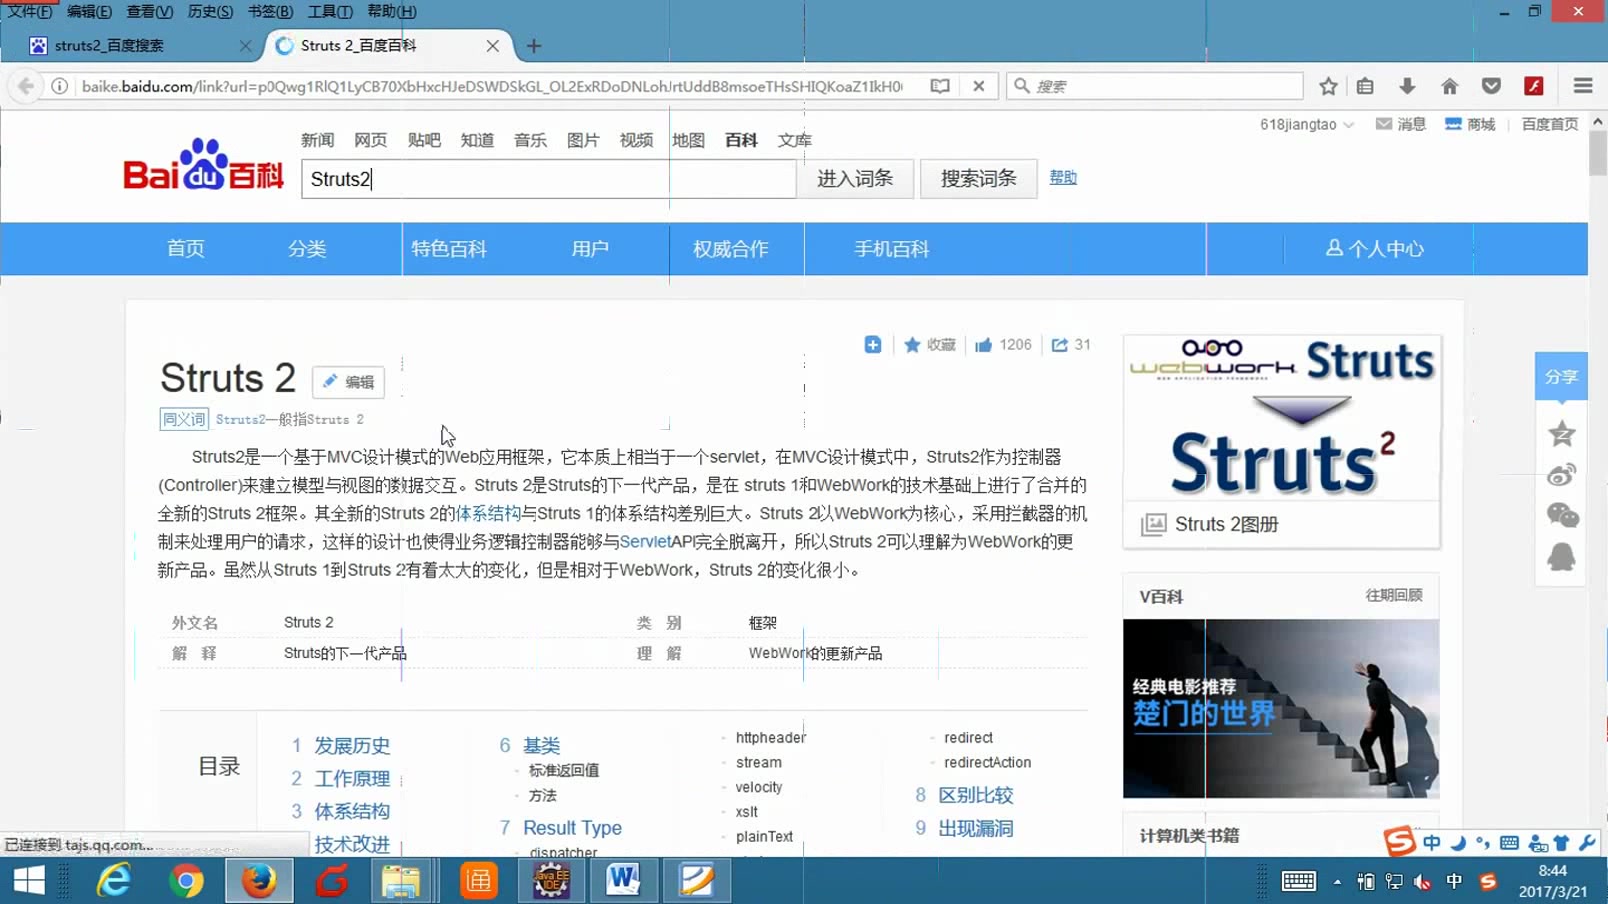Screen dimensions: 1608x904
Task: Click the 同义词 tag under title
Action: 184,419
